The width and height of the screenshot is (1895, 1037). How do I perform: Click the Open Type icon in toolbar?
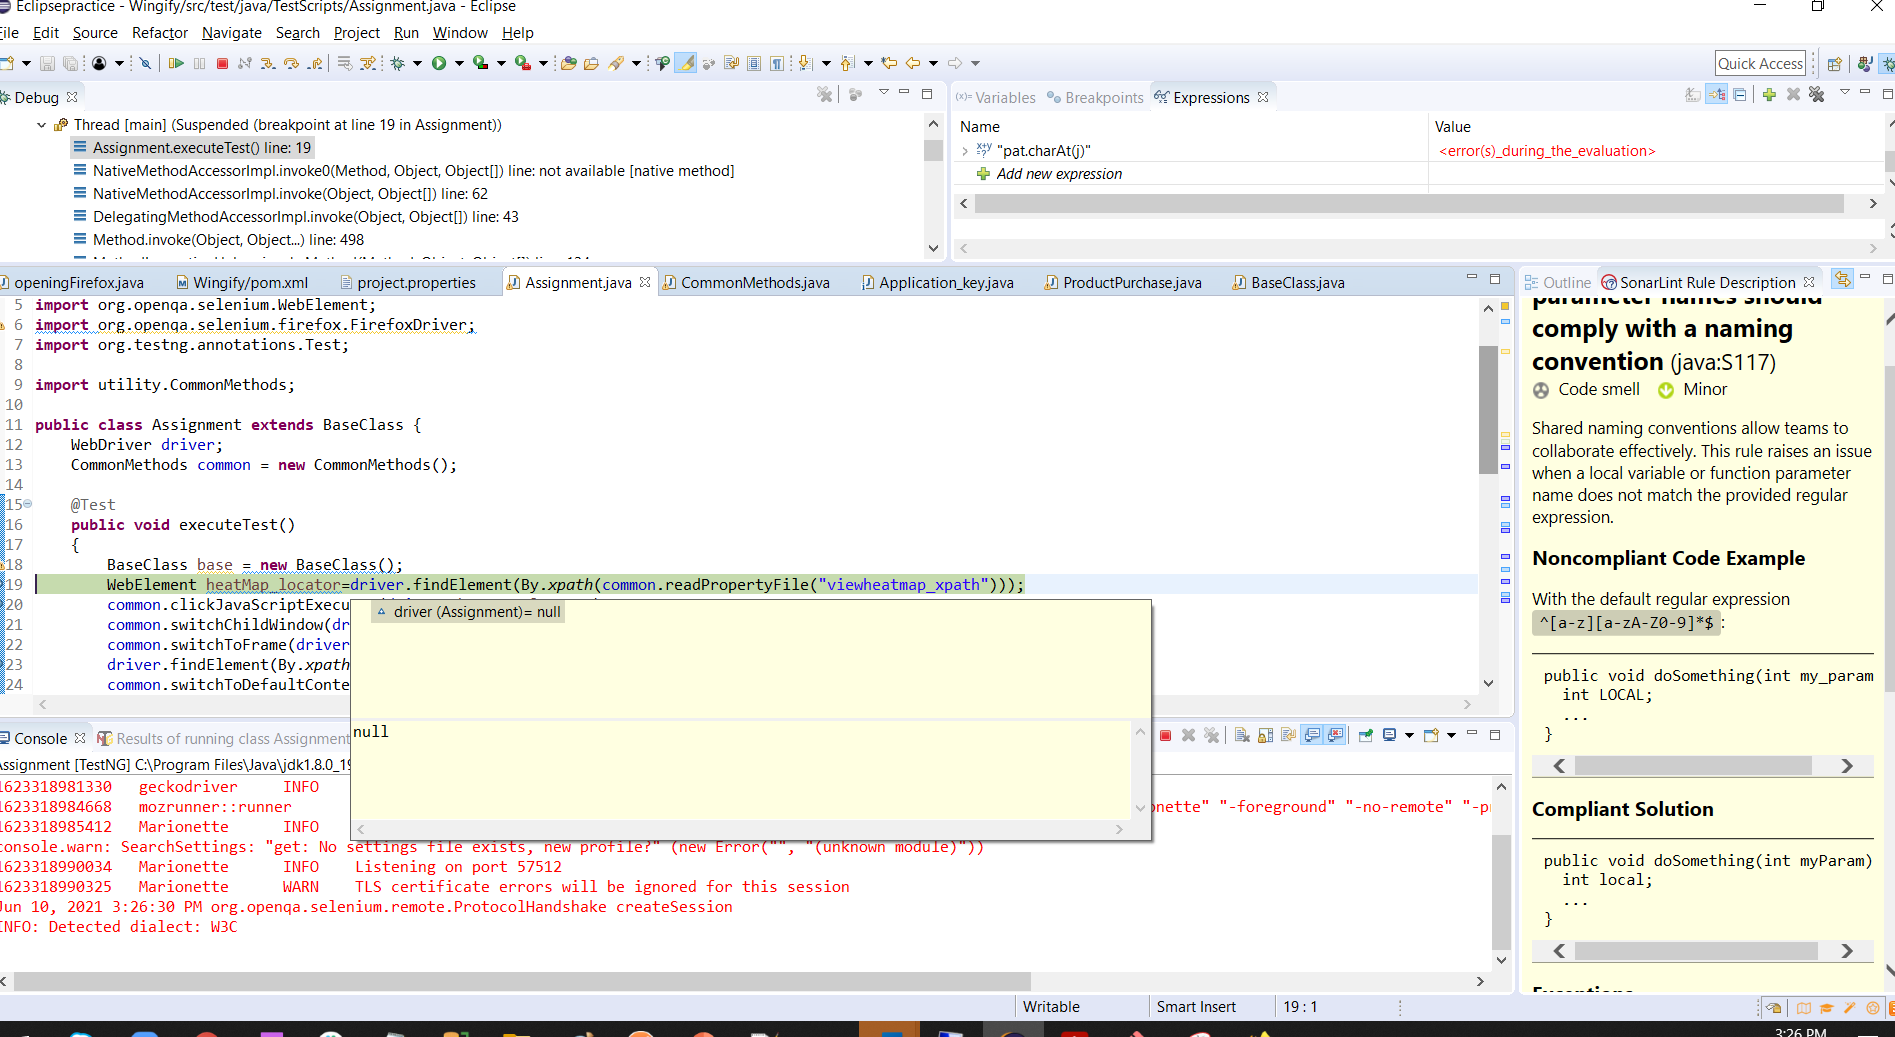(568, 64)
